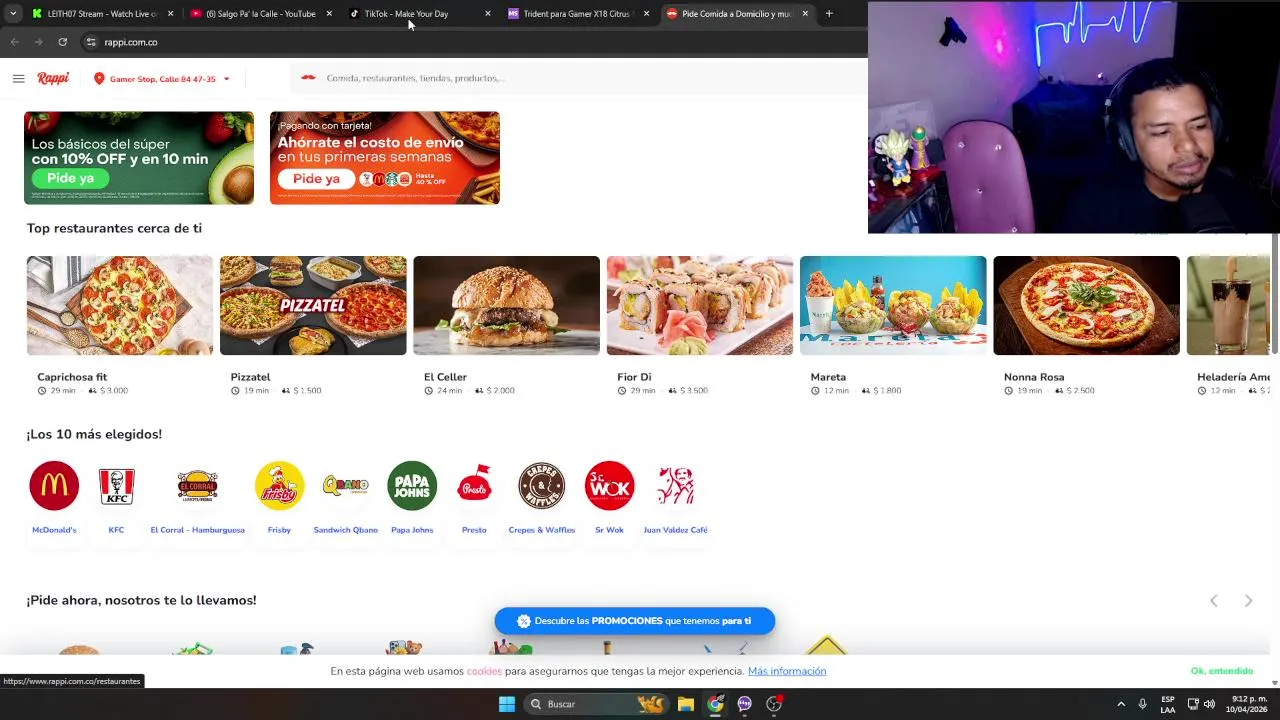Image resolution: width=1280 pixels, height=720 pixels.
Task: Switch ESP LAA keyboard language
Action: [1168, 704]
